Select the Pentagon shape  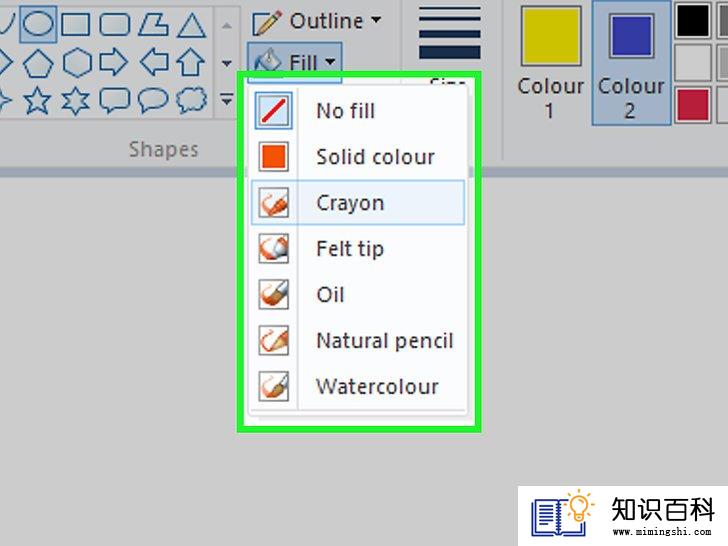[38, 63]
